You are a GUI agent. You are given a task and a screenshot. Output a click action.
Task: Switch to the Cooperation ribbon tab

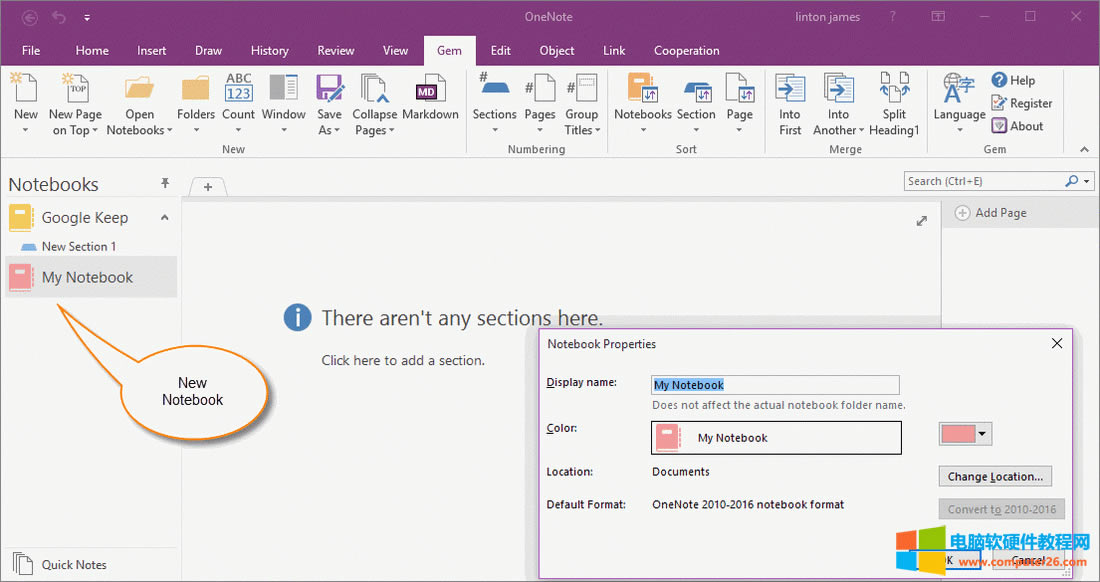coord(686,51)
